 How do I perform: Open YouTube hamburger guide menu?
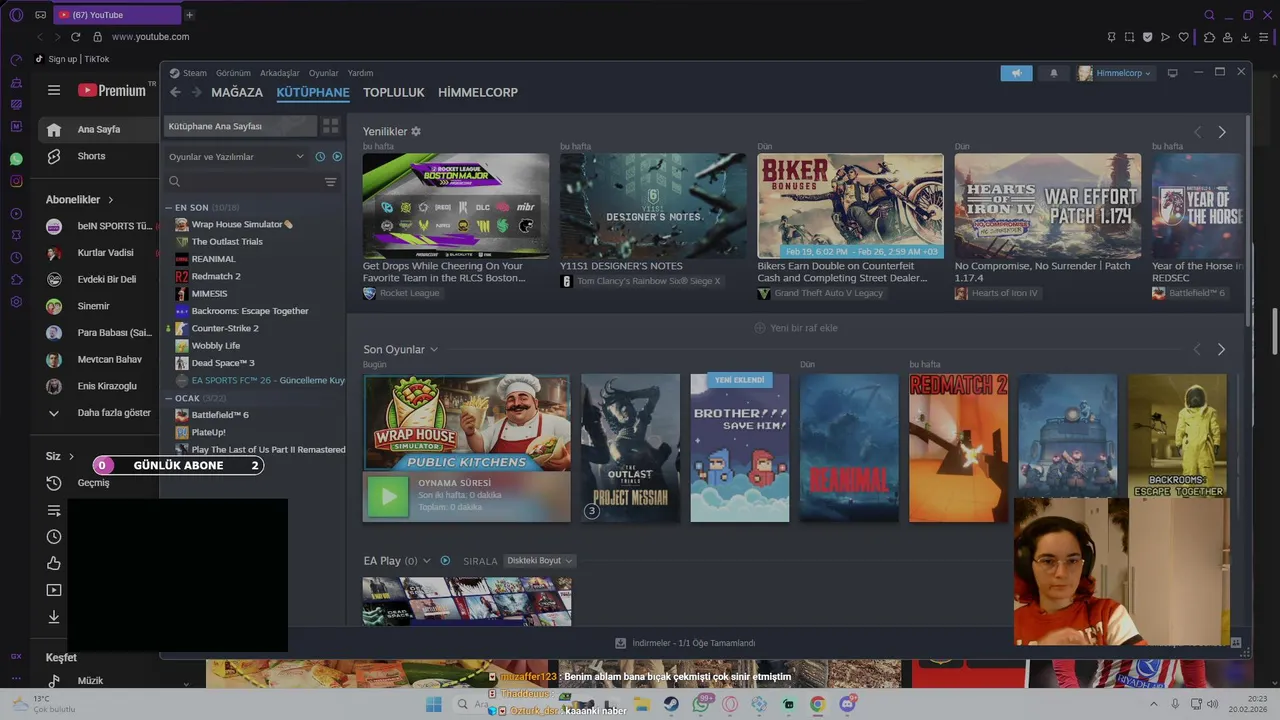click(54, 90)
